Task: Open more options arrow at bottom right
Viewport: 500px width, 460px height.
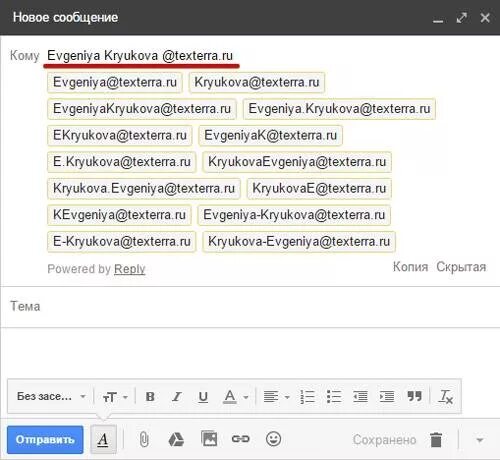Action: tap(480, 440)
